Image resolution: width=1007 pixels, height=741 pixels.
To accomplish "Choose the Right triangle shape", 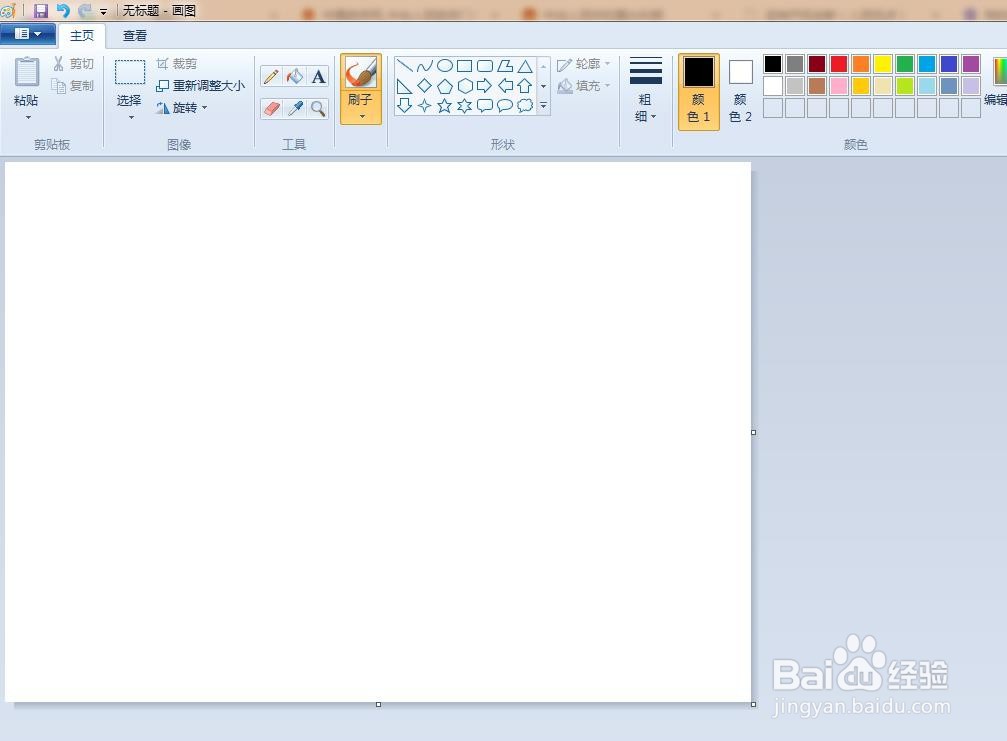I will (x=404, y=86).
